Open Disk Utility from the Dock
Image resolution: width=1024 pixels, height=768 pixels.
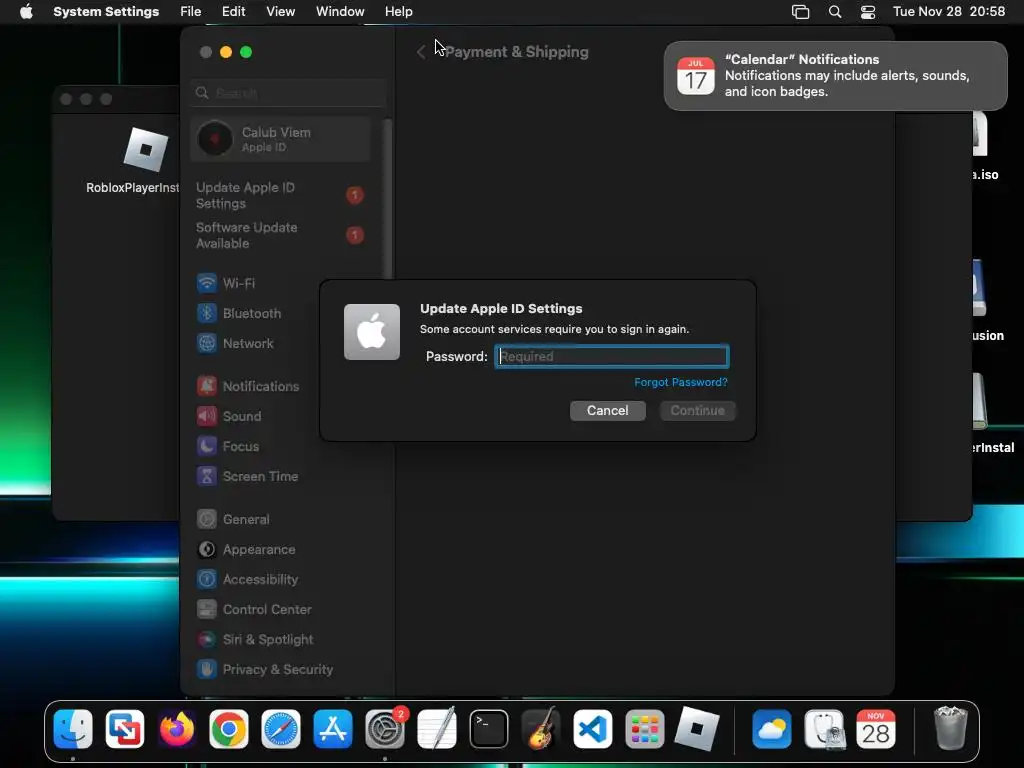[x=824, y=729]
